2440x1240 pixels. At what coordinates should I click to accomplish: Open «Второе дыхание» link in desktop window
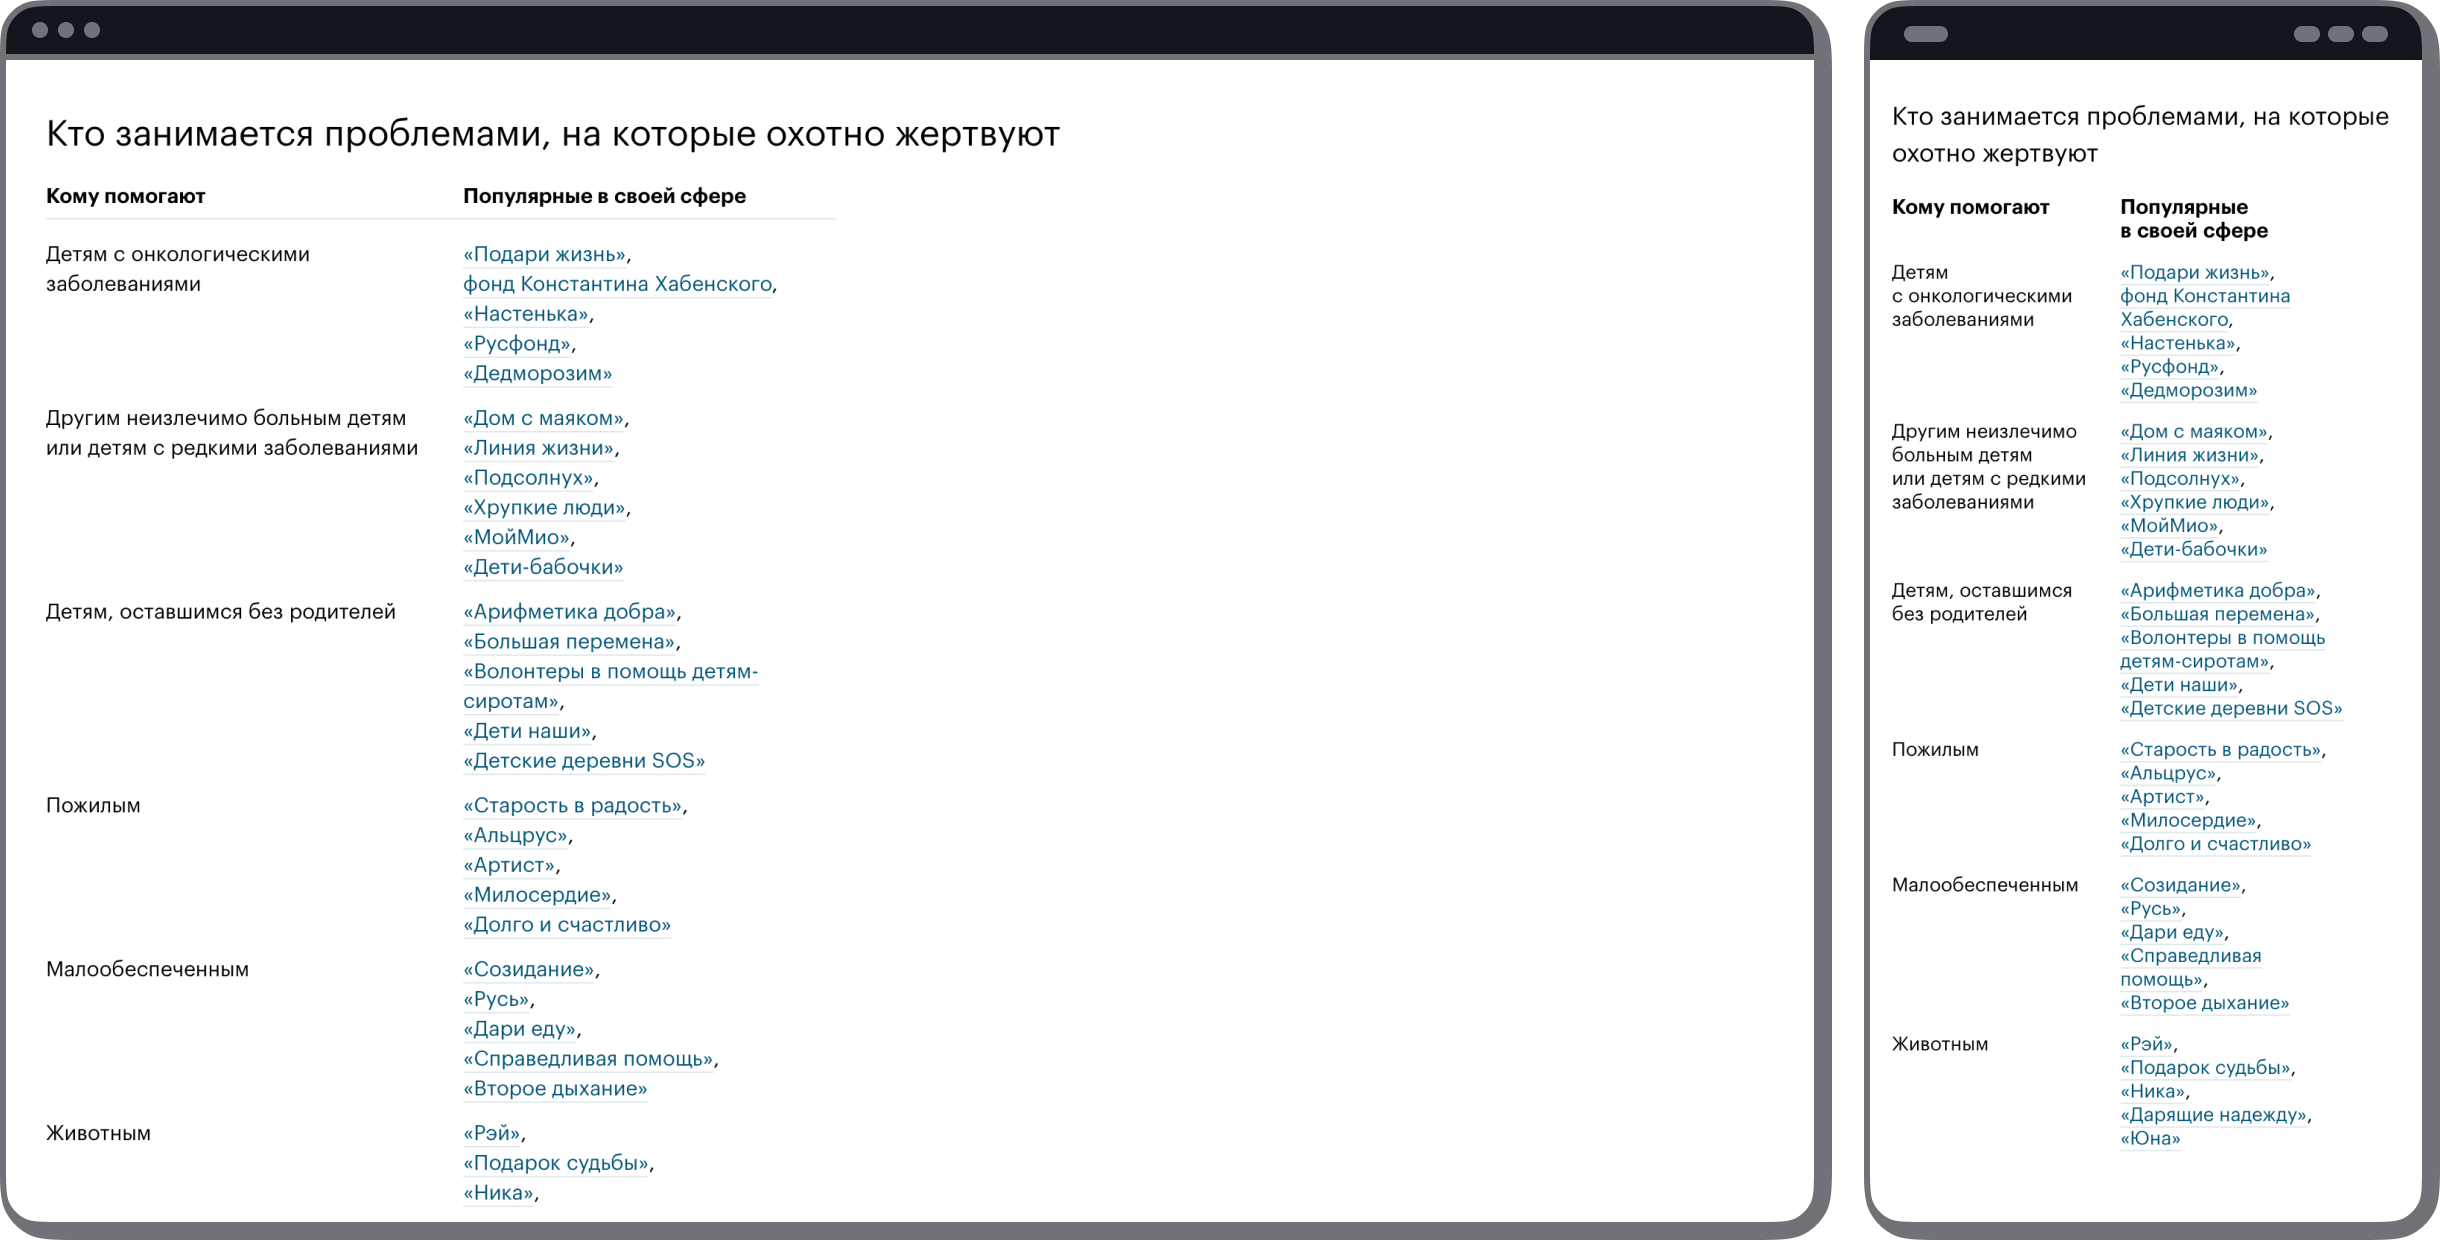(555, 1090)
